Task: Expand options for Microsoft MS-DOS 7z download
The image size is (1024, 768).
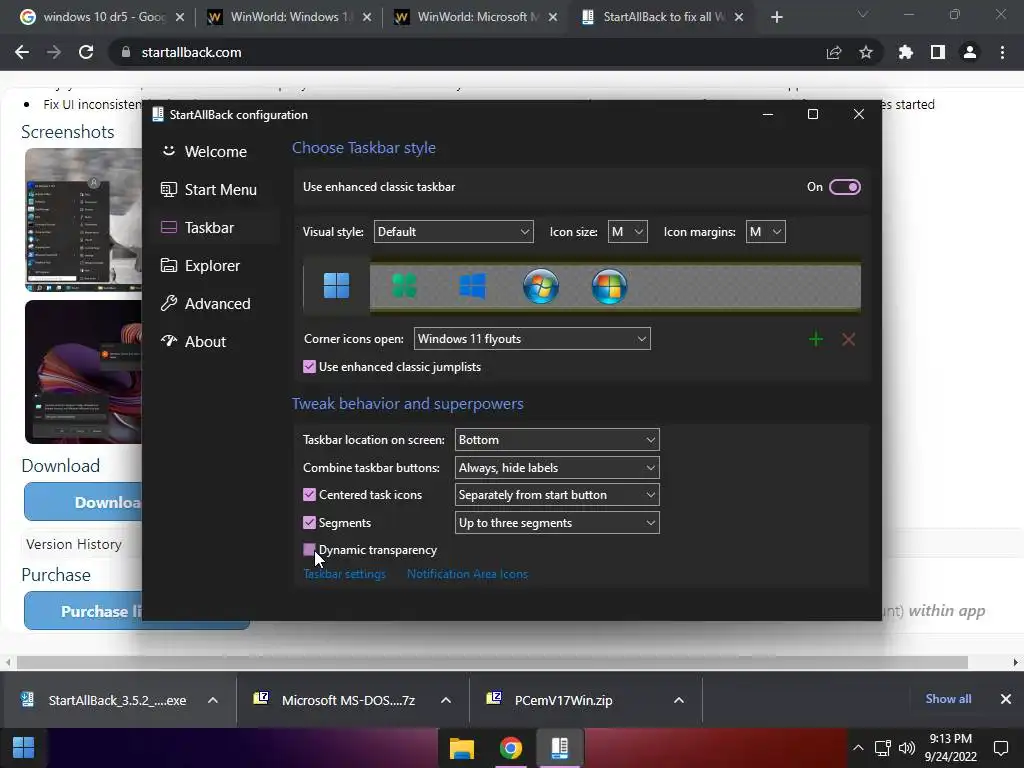Action: coord(446,700)
